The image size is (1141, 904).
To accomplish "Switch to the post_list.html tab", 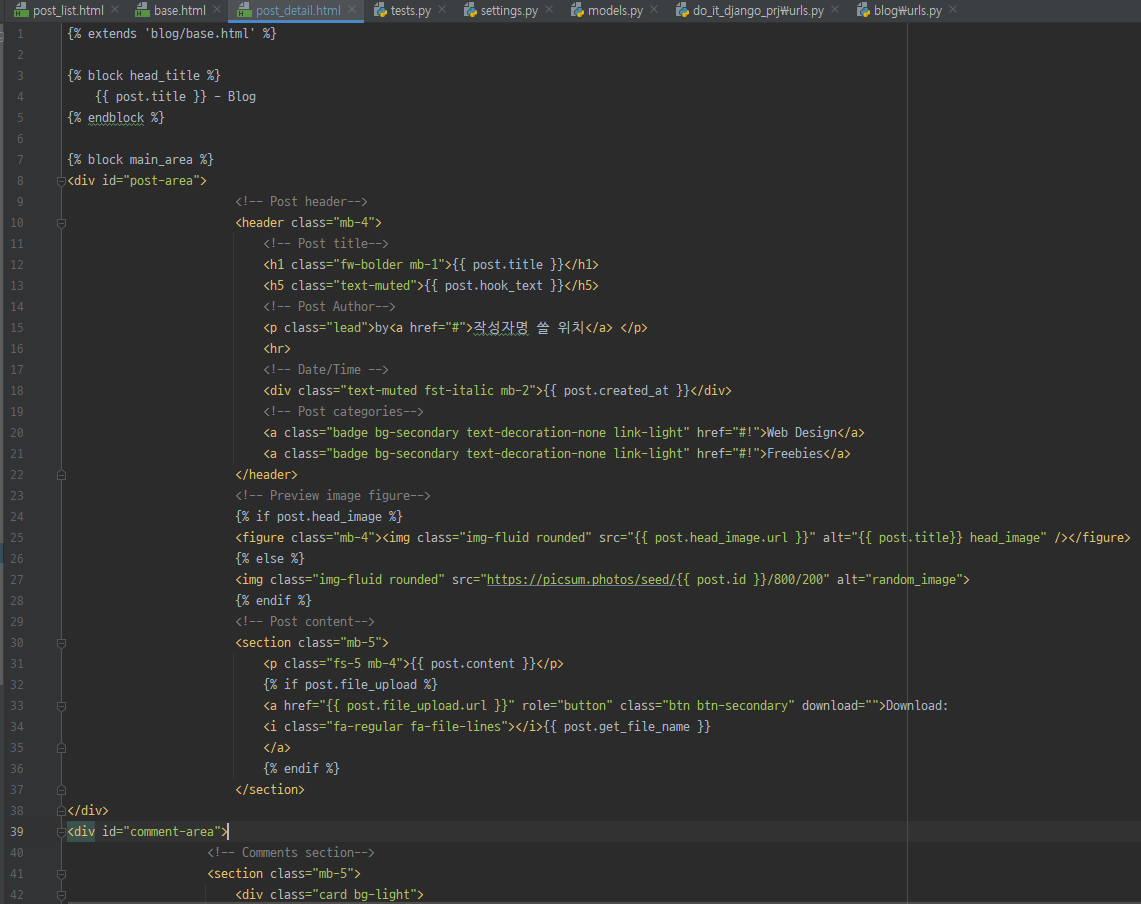I will click(68, 10).
